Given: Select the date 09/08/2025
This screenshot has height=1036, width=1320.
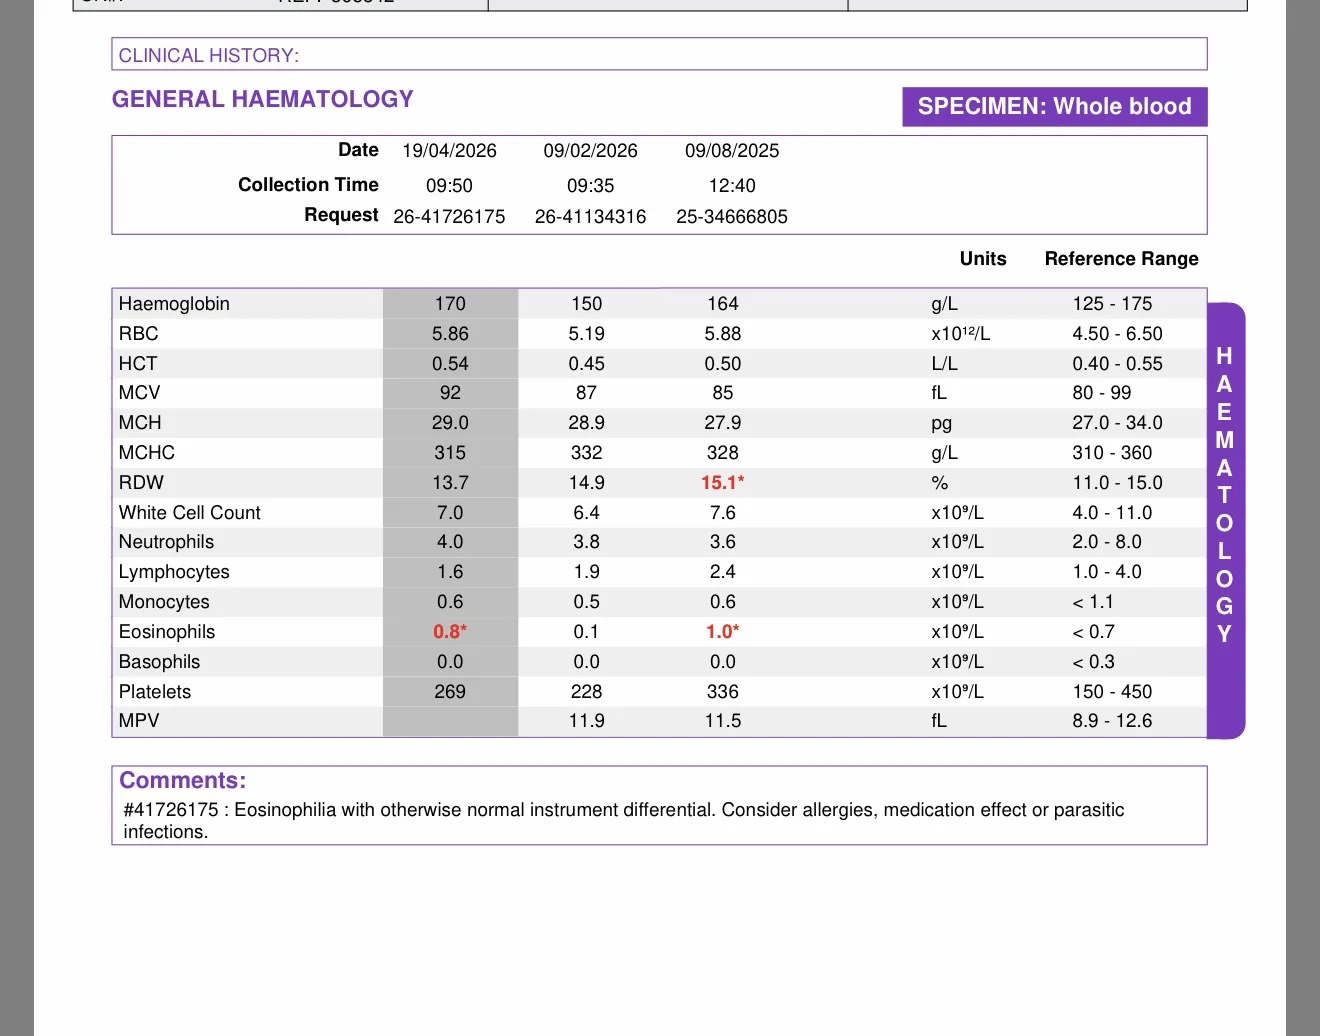Looking at the screenshot, I should click(x=732, y=151).
